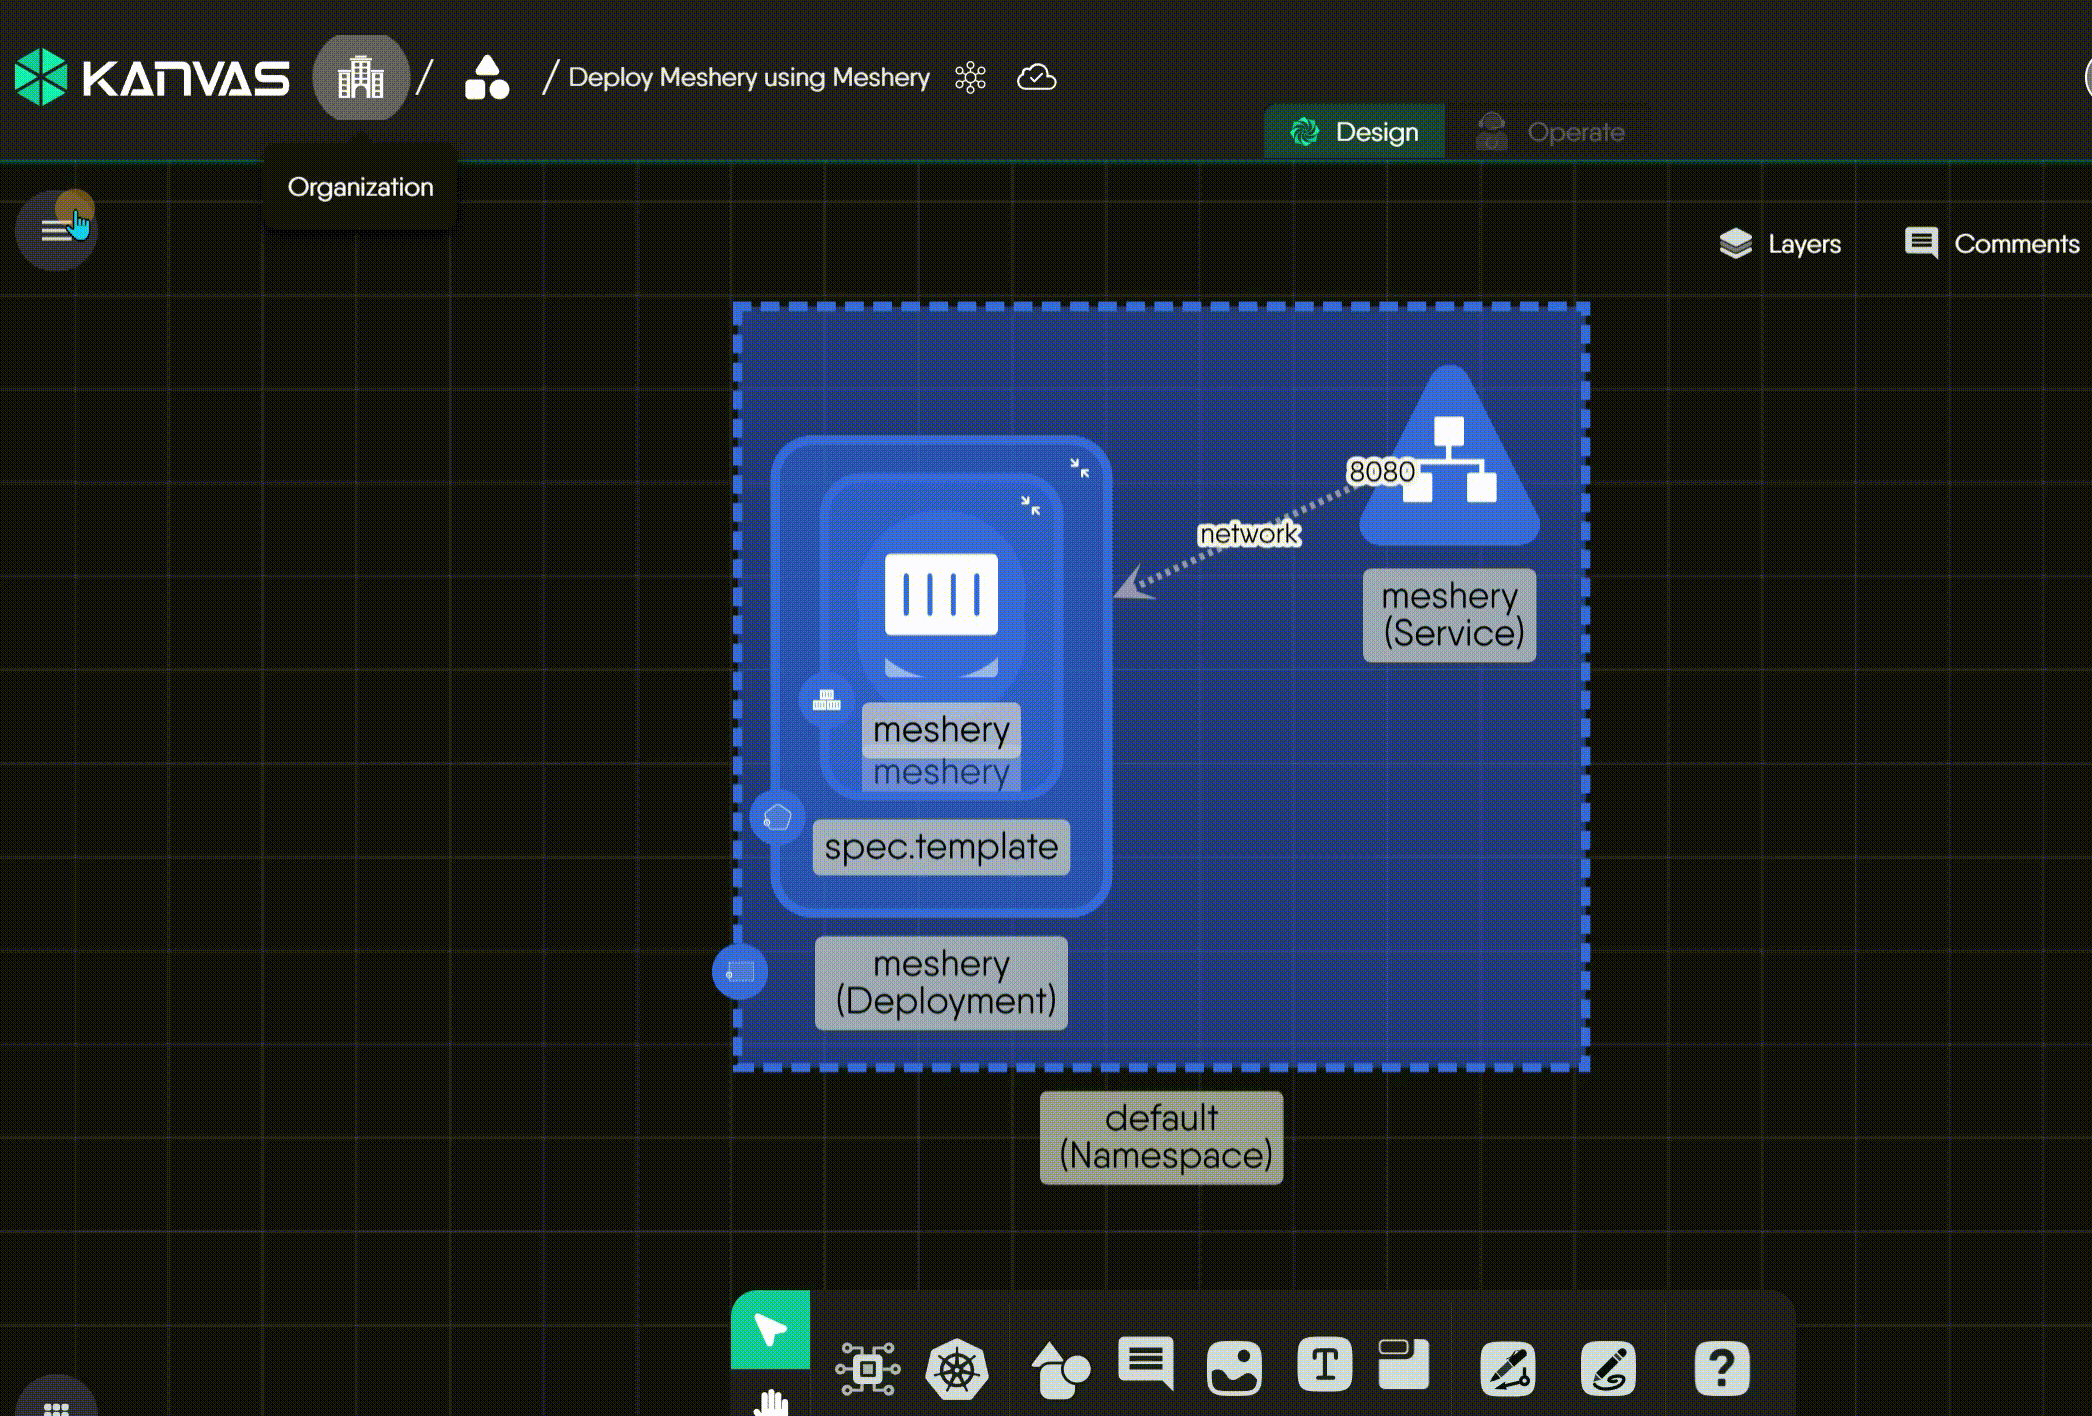
Task: Select the image insert tool
Action: [x=1234, y=1368]
